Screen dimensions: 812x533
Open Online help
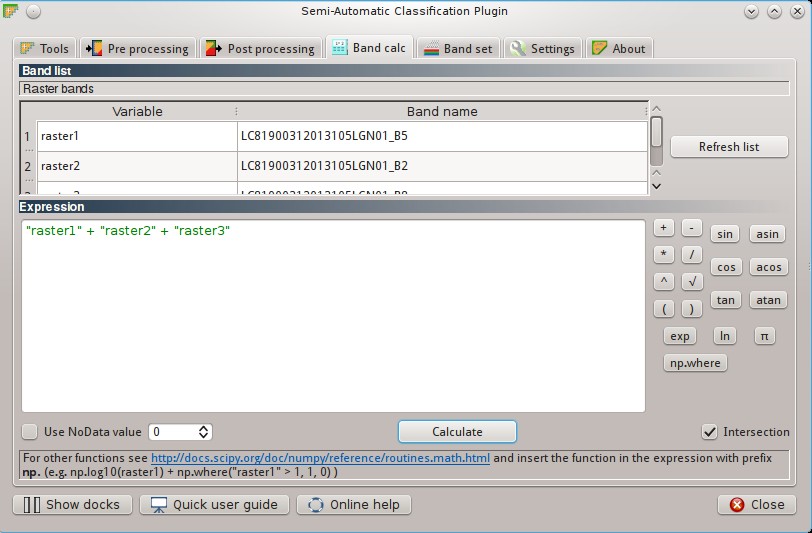click(354, 505)
